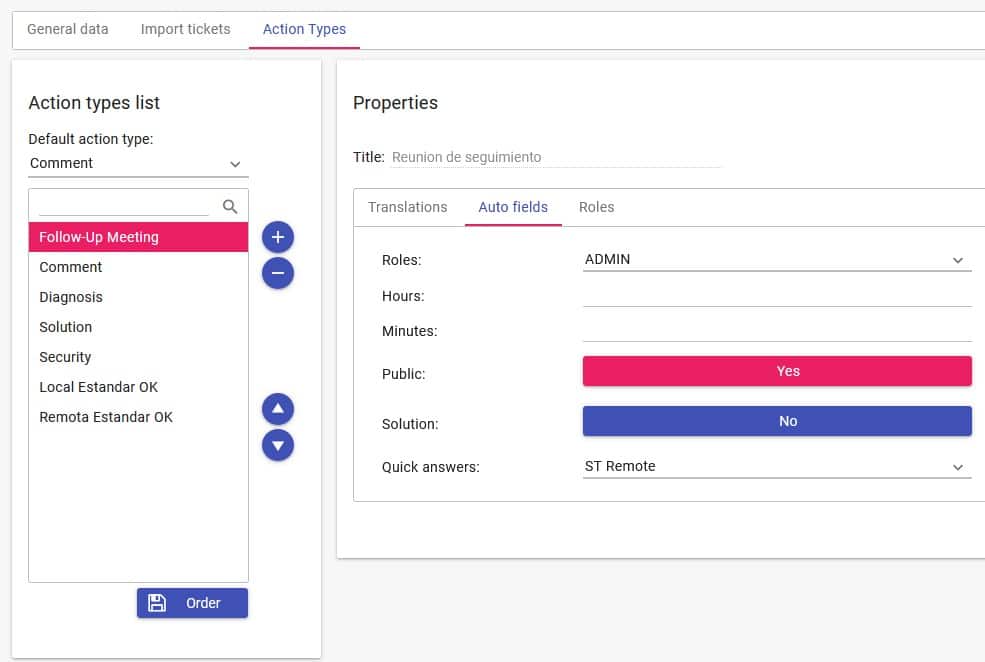
Task: Open the Import tickets tab
Action: tap(185, 29)
